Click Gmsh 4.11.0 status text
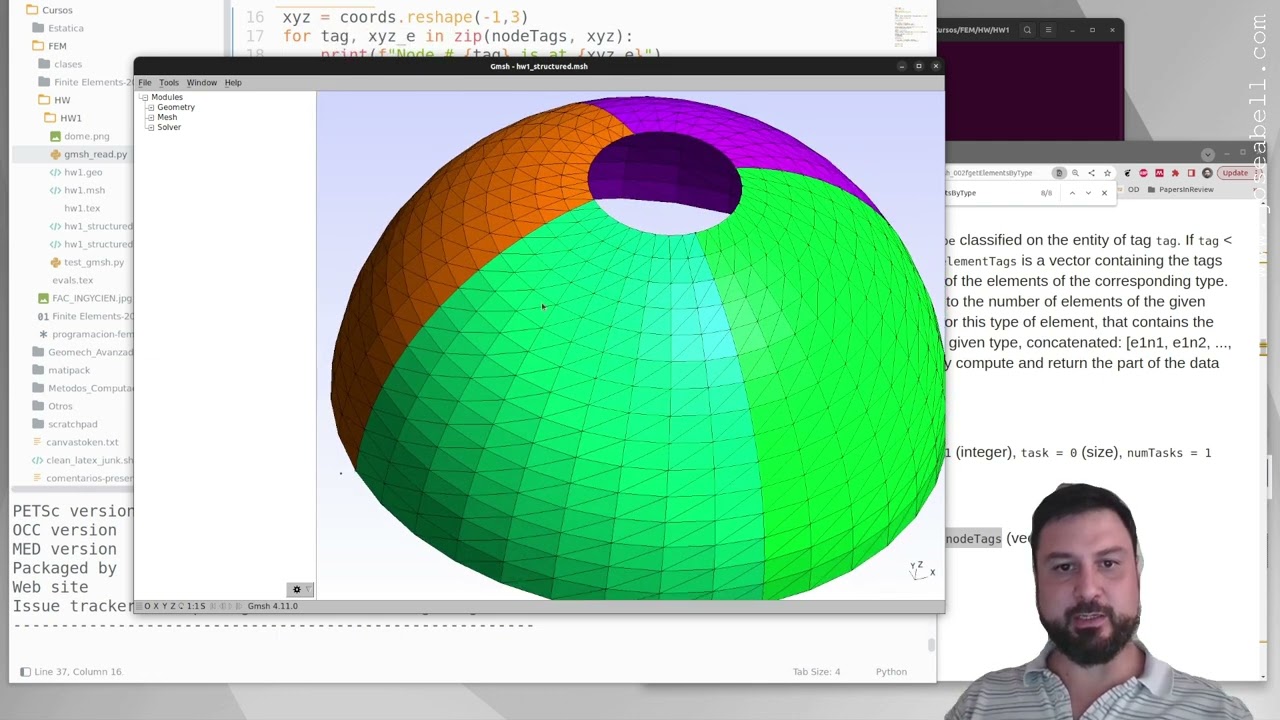Image resolution: width=1280 pixels, height=720 pixels. click(273, 606)
